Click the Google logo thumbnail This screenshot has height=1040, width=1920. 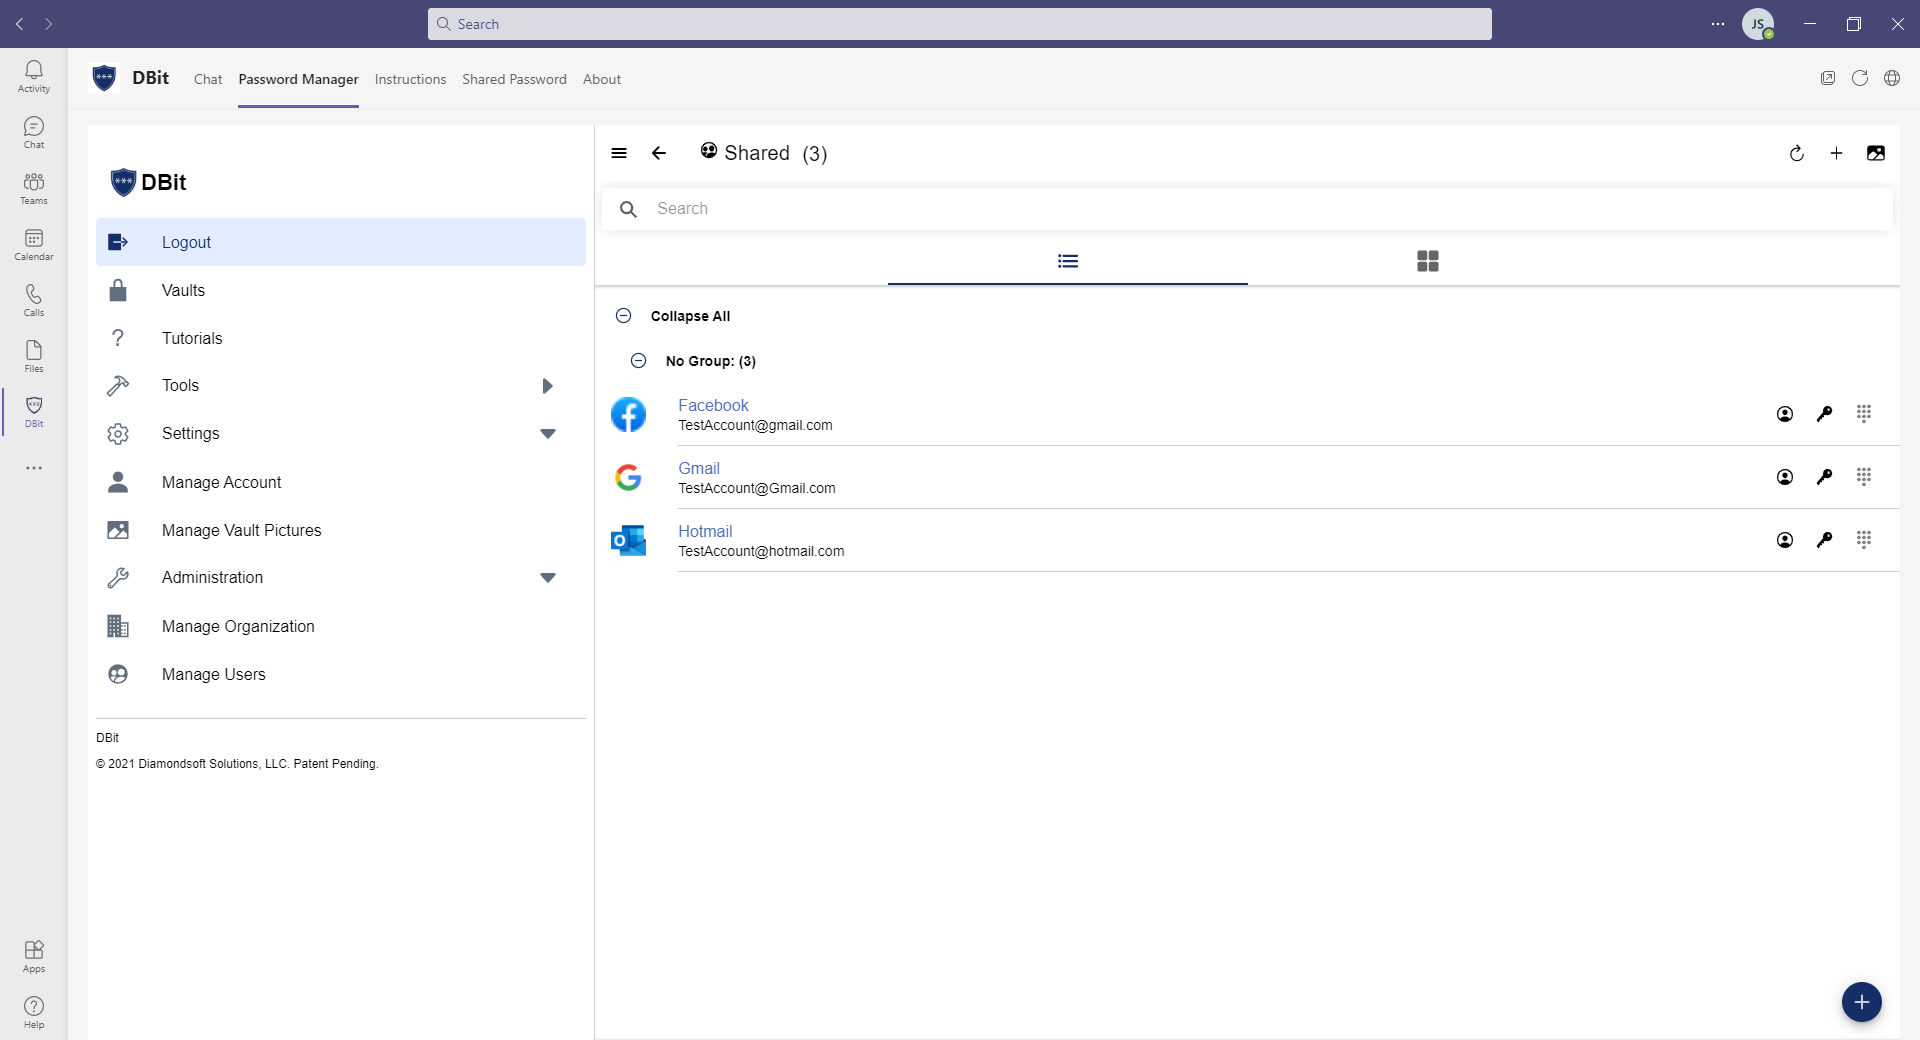click(x=628, y=477)
